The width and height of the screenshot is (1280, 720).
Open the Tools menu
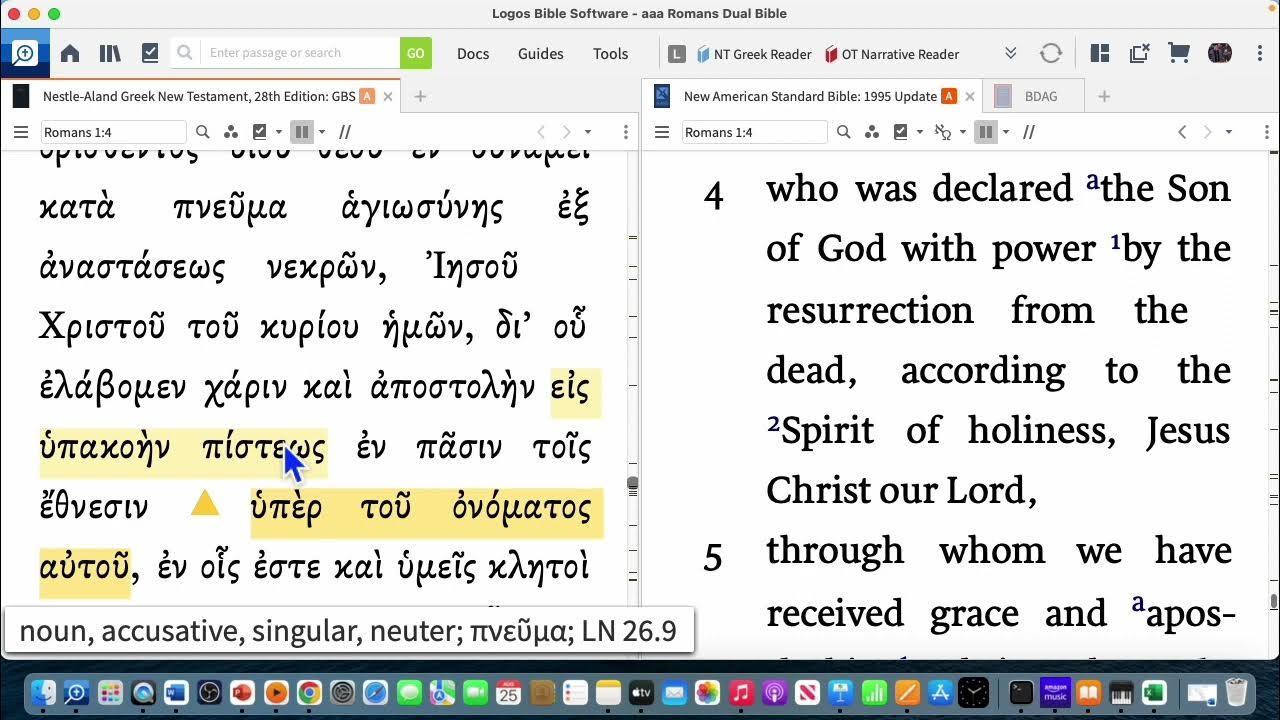[611, 54]
